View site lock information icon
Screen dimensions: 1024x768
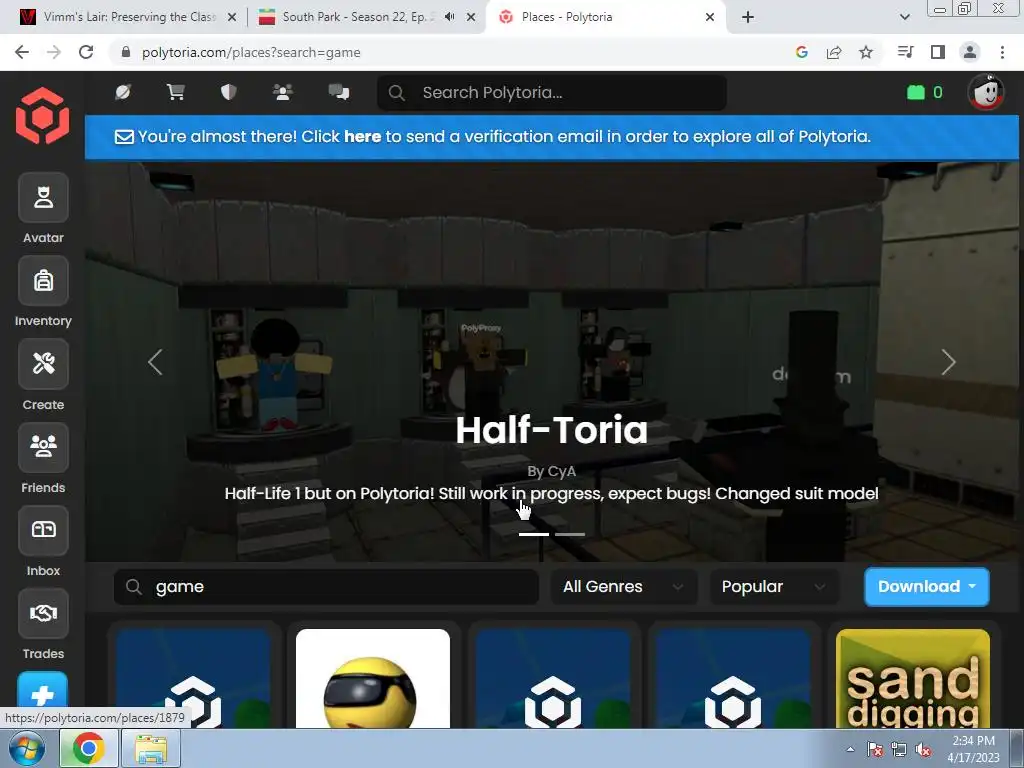126,52
